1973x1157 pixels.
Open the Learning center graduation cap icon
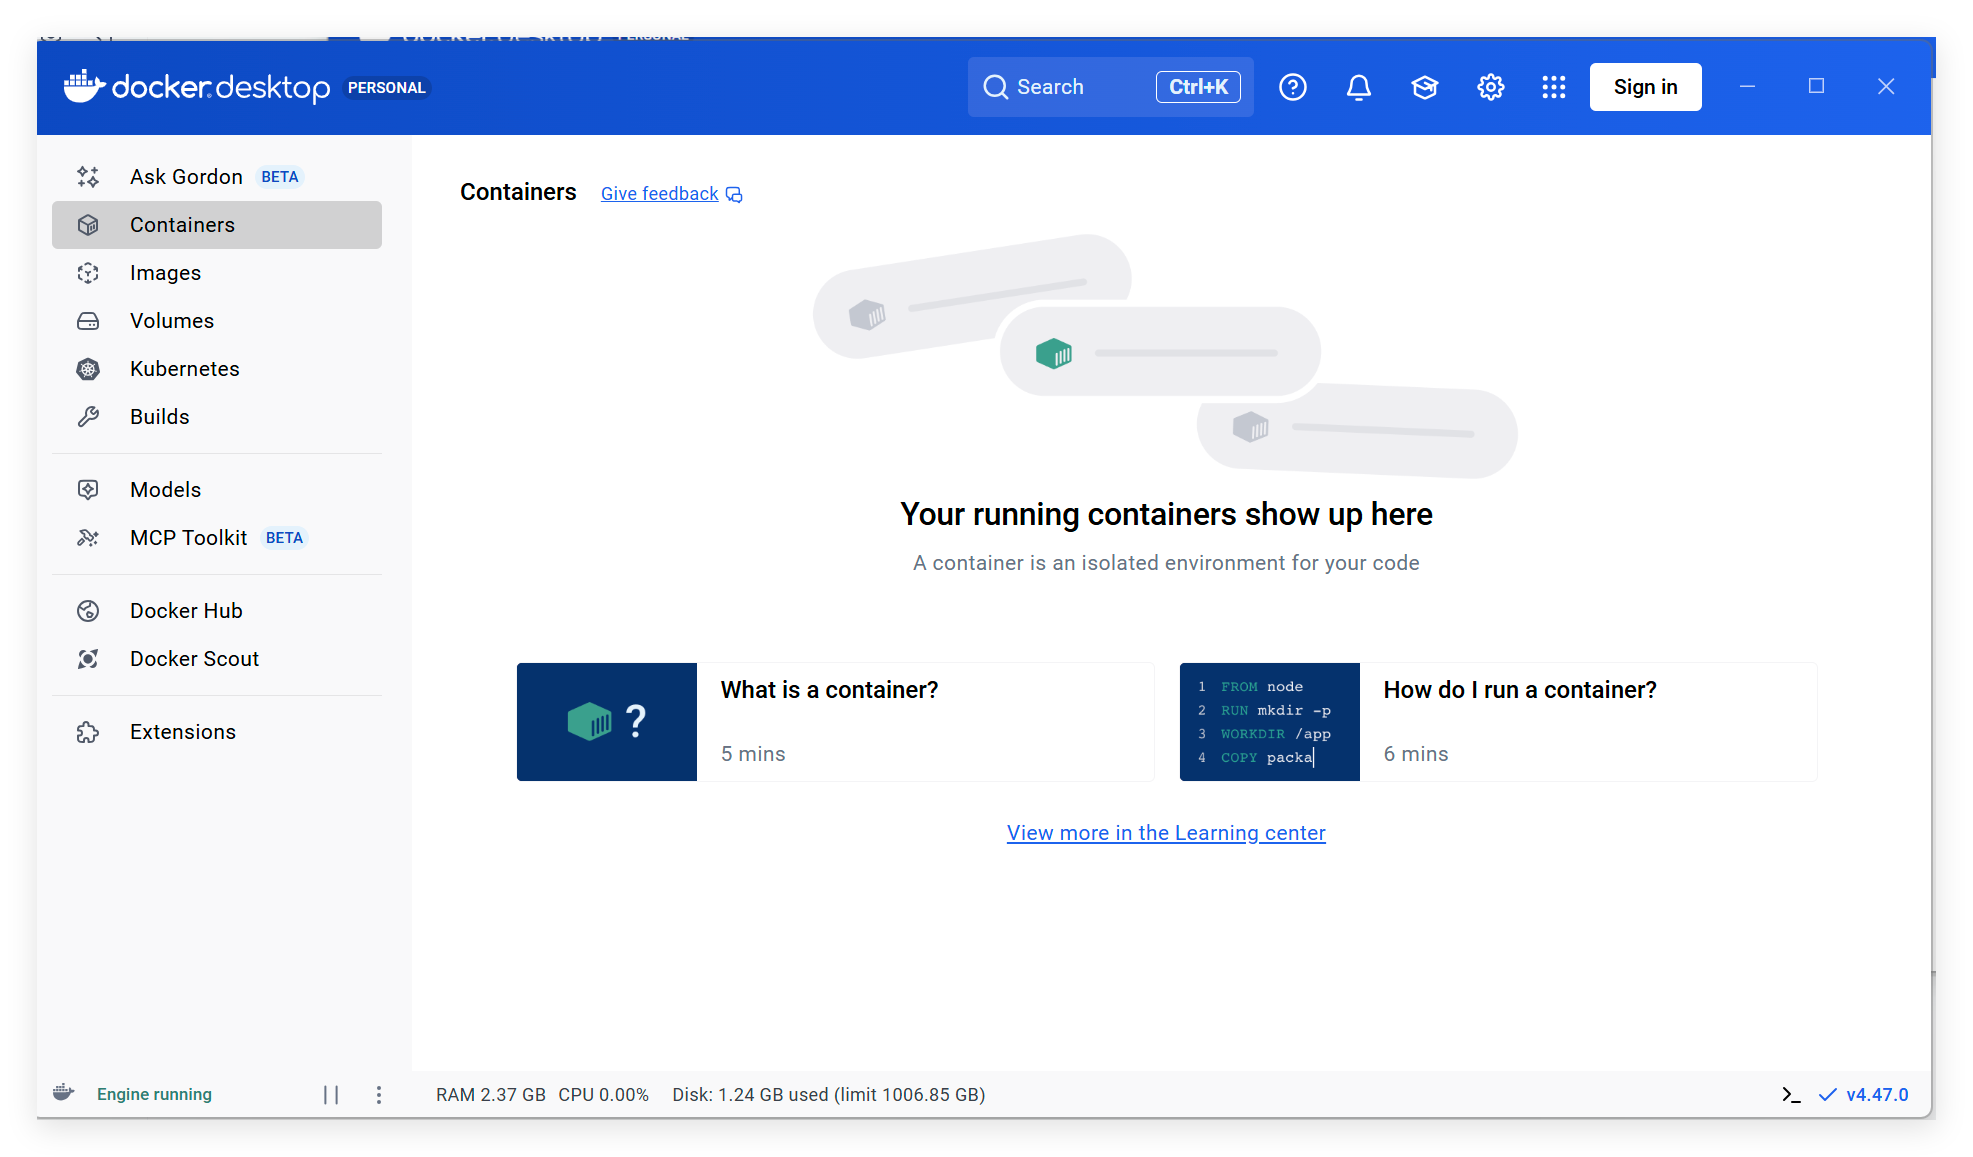point(1424,87)
